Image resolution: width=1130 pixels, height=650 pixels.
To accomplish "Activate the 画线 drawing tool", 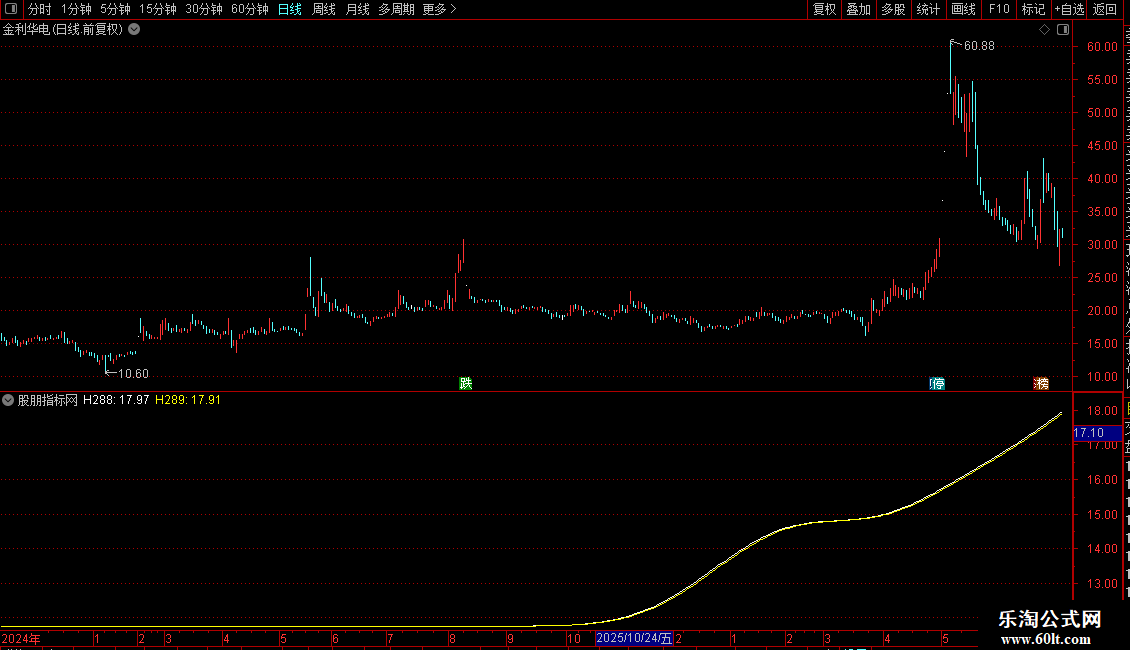I will click(963, 9).
